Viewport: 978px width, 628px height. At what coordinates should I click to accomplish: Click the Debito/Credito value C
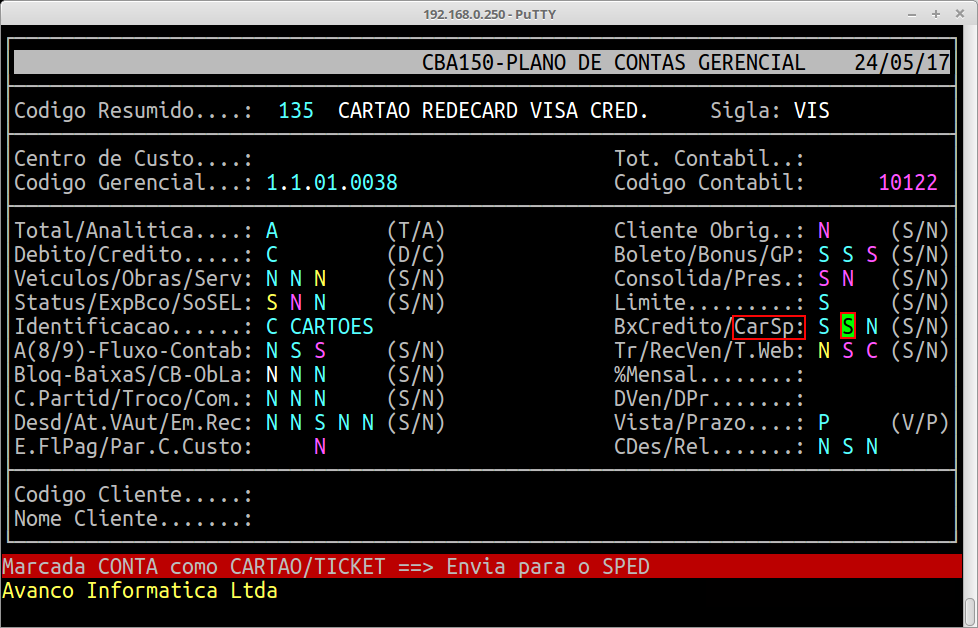[272, 254]
